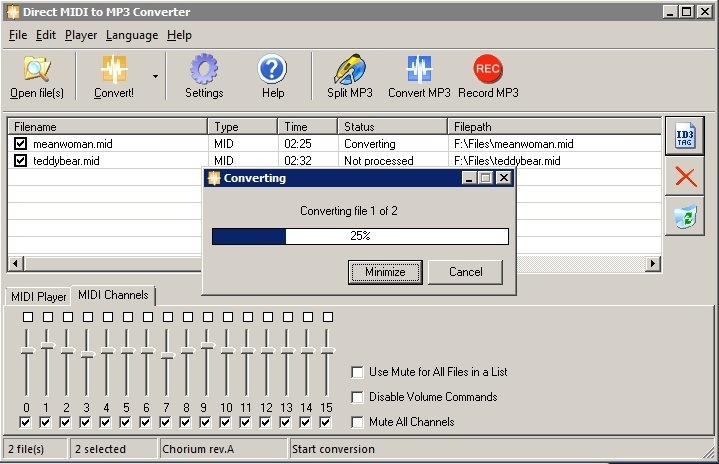Check Disable Volume Commands option

click(x=357, y=397)
